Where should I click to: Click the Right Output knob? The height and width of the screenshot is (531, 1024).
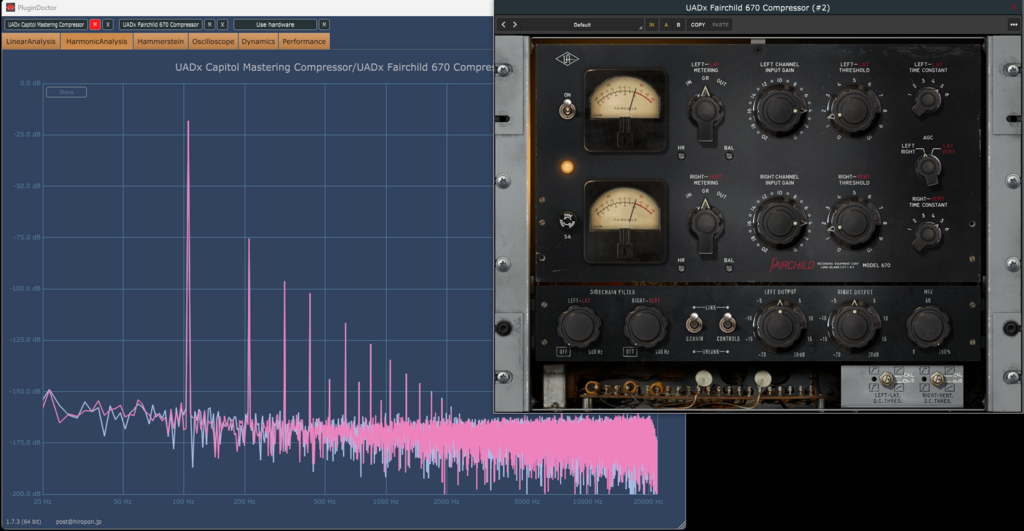point(854,327)
